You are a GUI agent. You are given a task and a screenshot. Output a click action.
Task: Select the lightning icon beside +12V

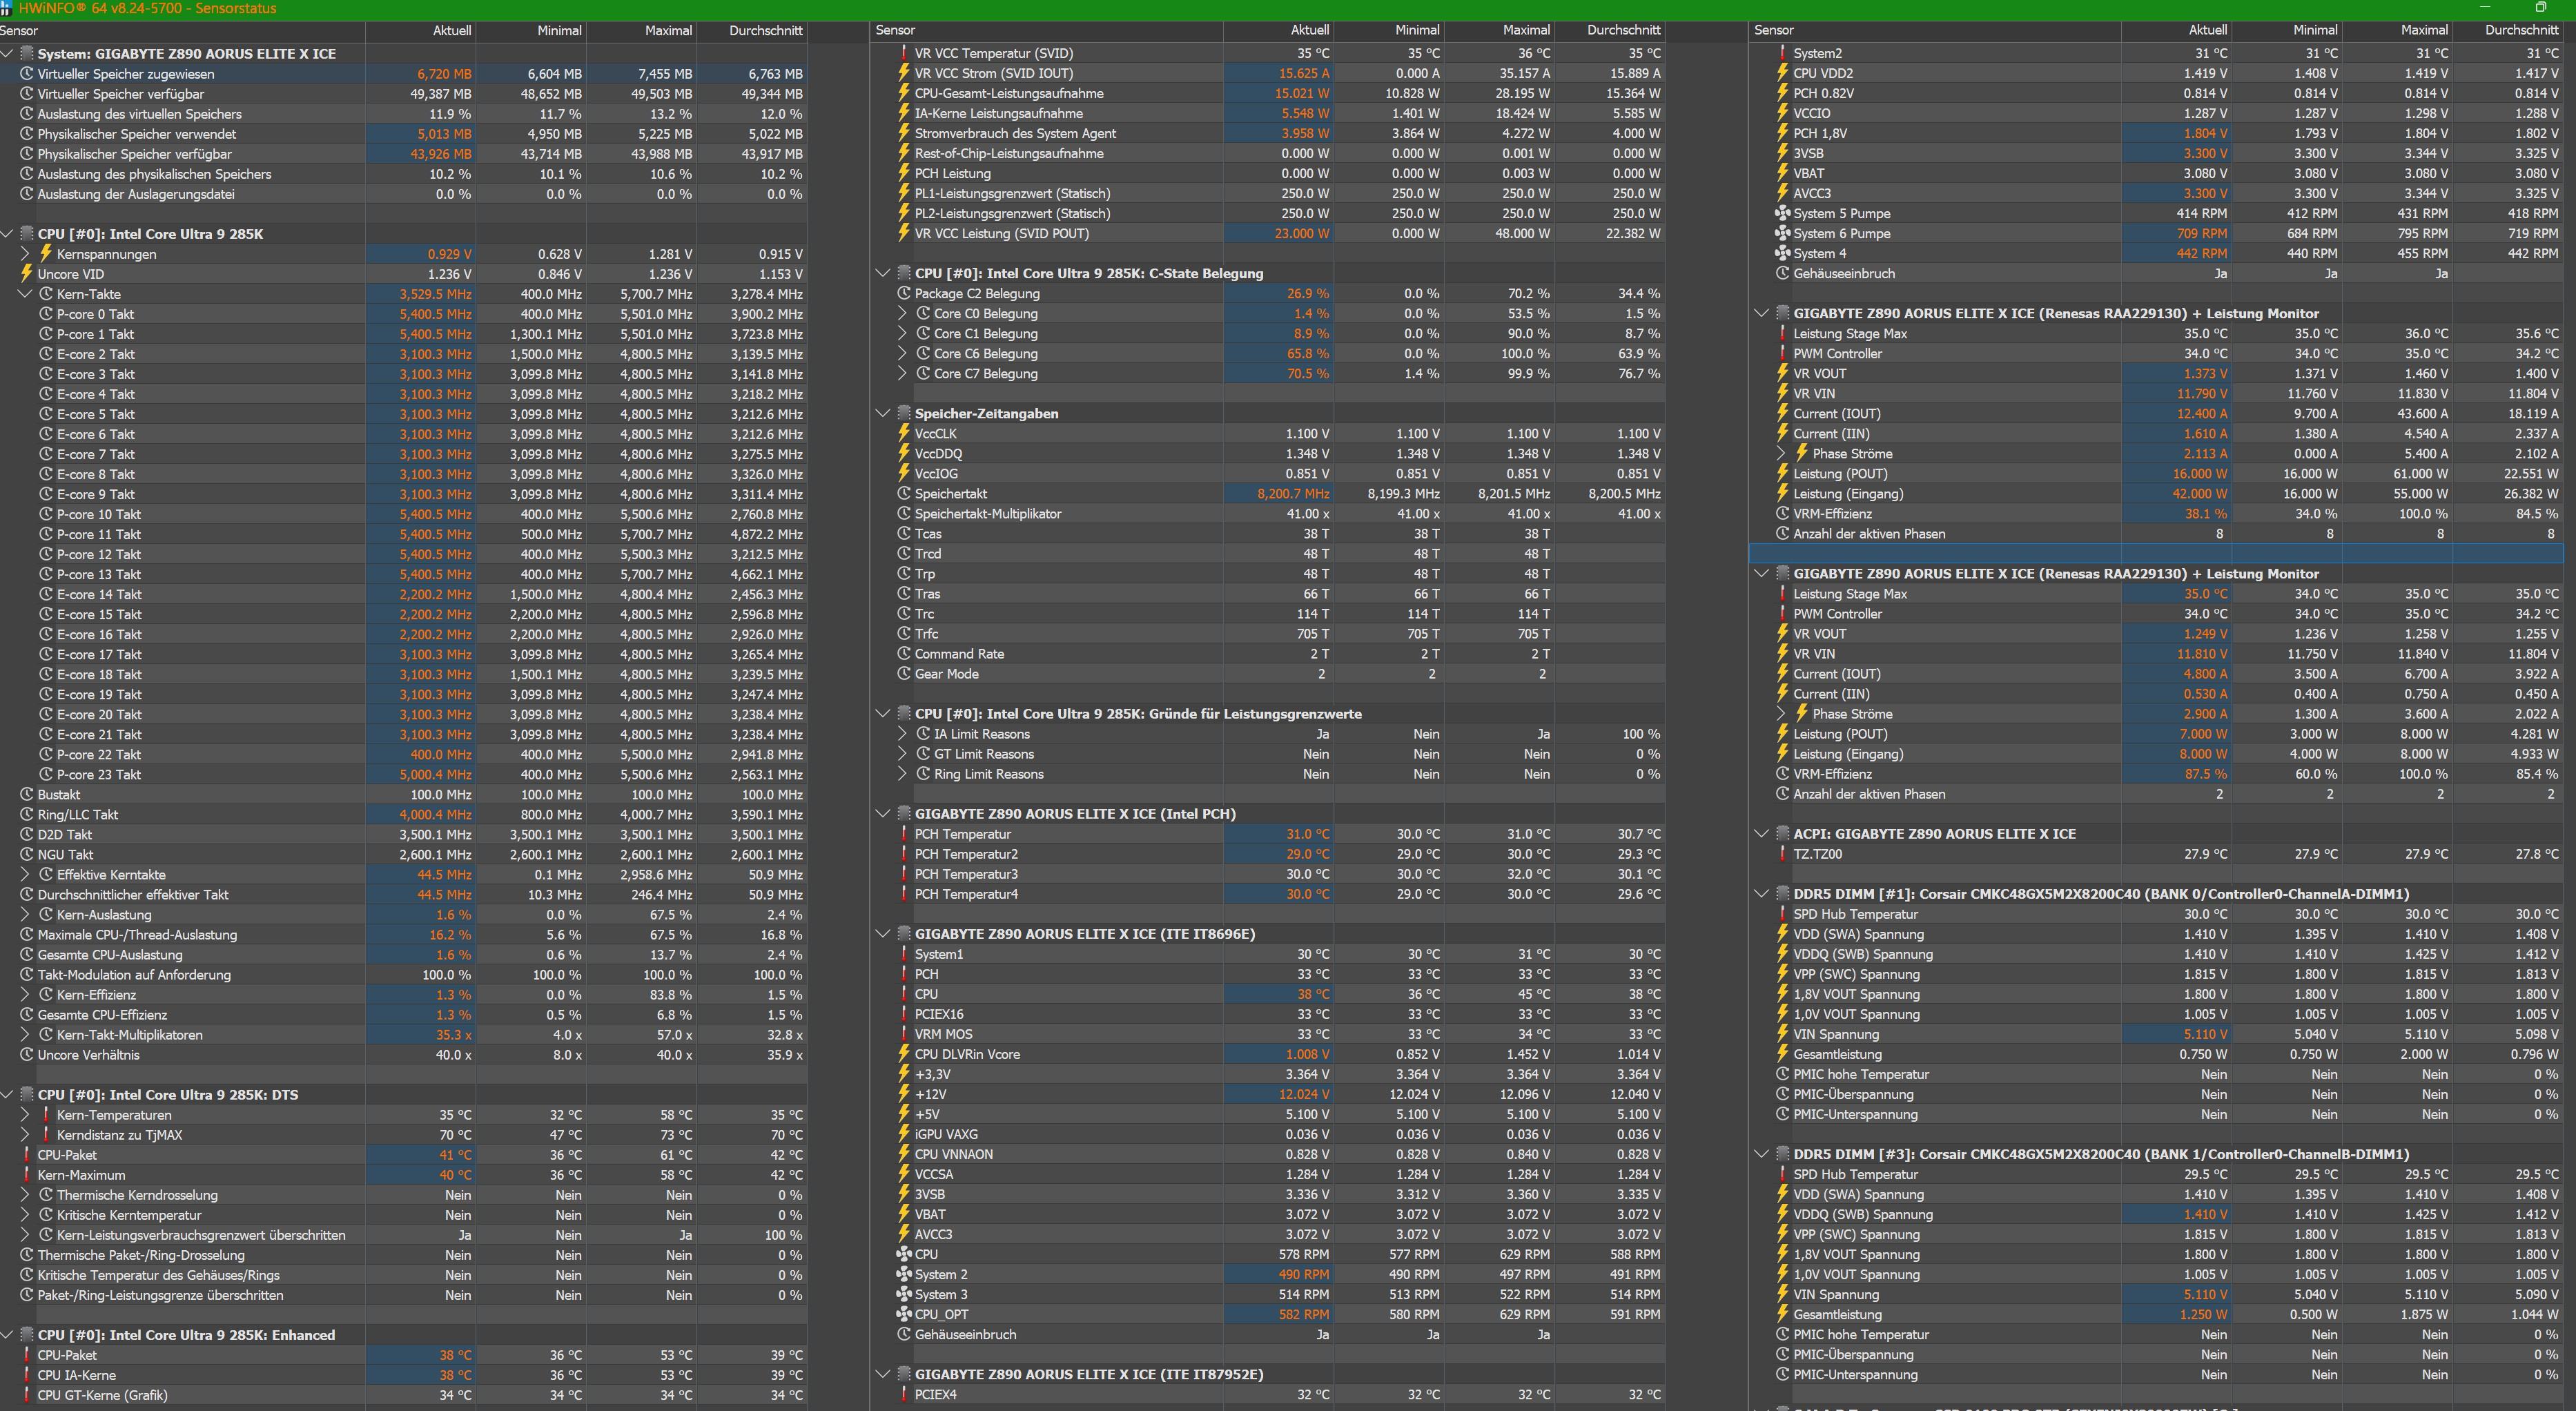(904, 1094)
